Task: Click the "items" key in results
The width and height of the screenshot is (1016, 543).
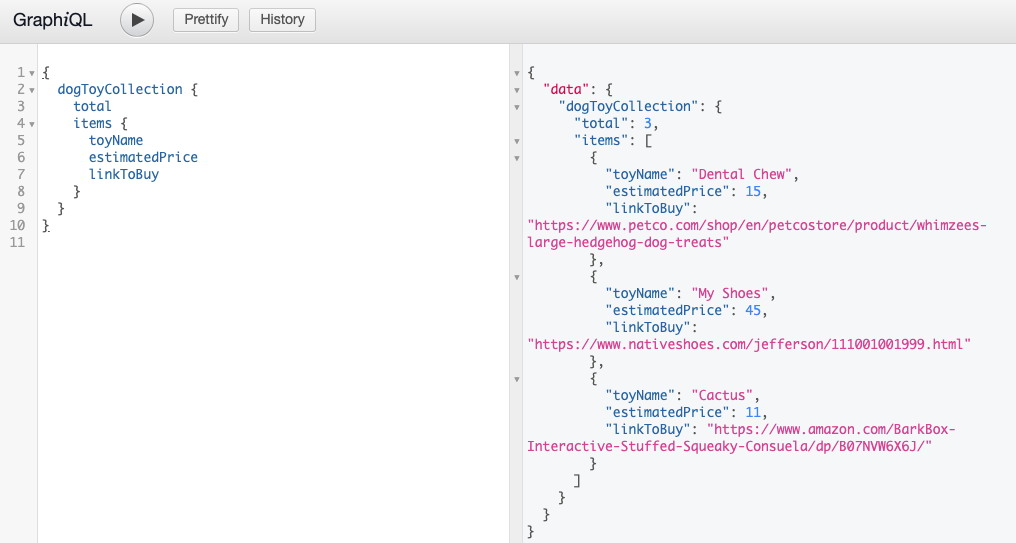Action: [x=601, y=140]
